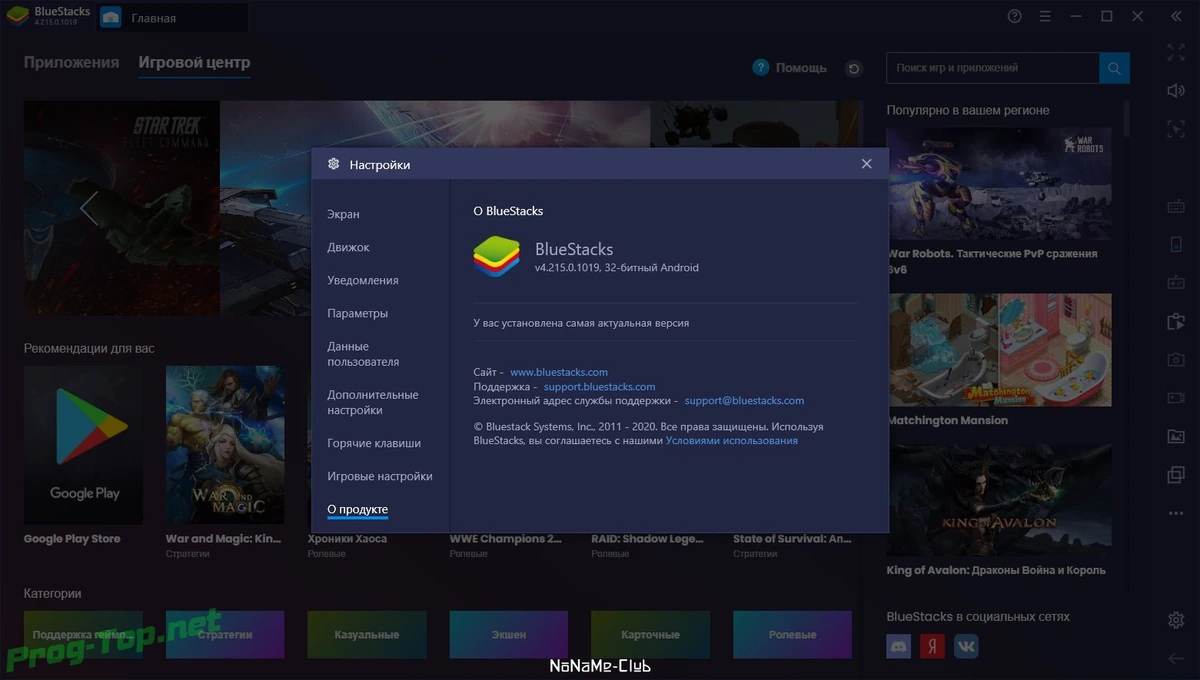Click the RAID: Shadow Legends game title

648,539
